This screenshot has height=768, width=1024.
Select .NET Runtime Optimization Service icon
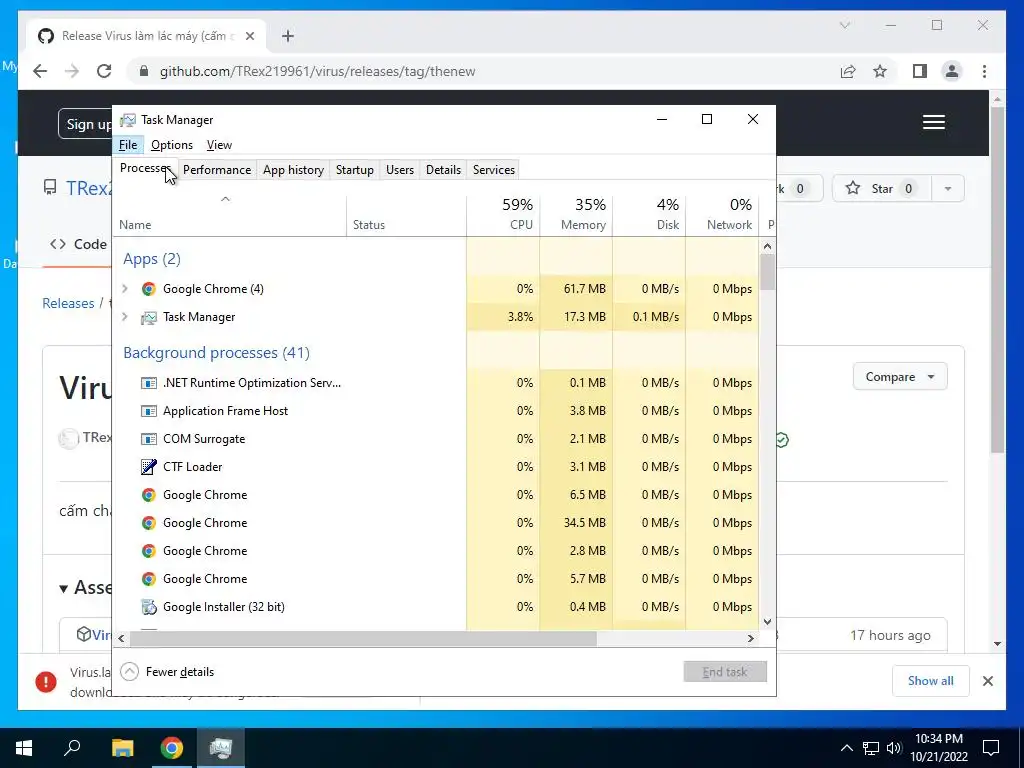pos(149,383)
